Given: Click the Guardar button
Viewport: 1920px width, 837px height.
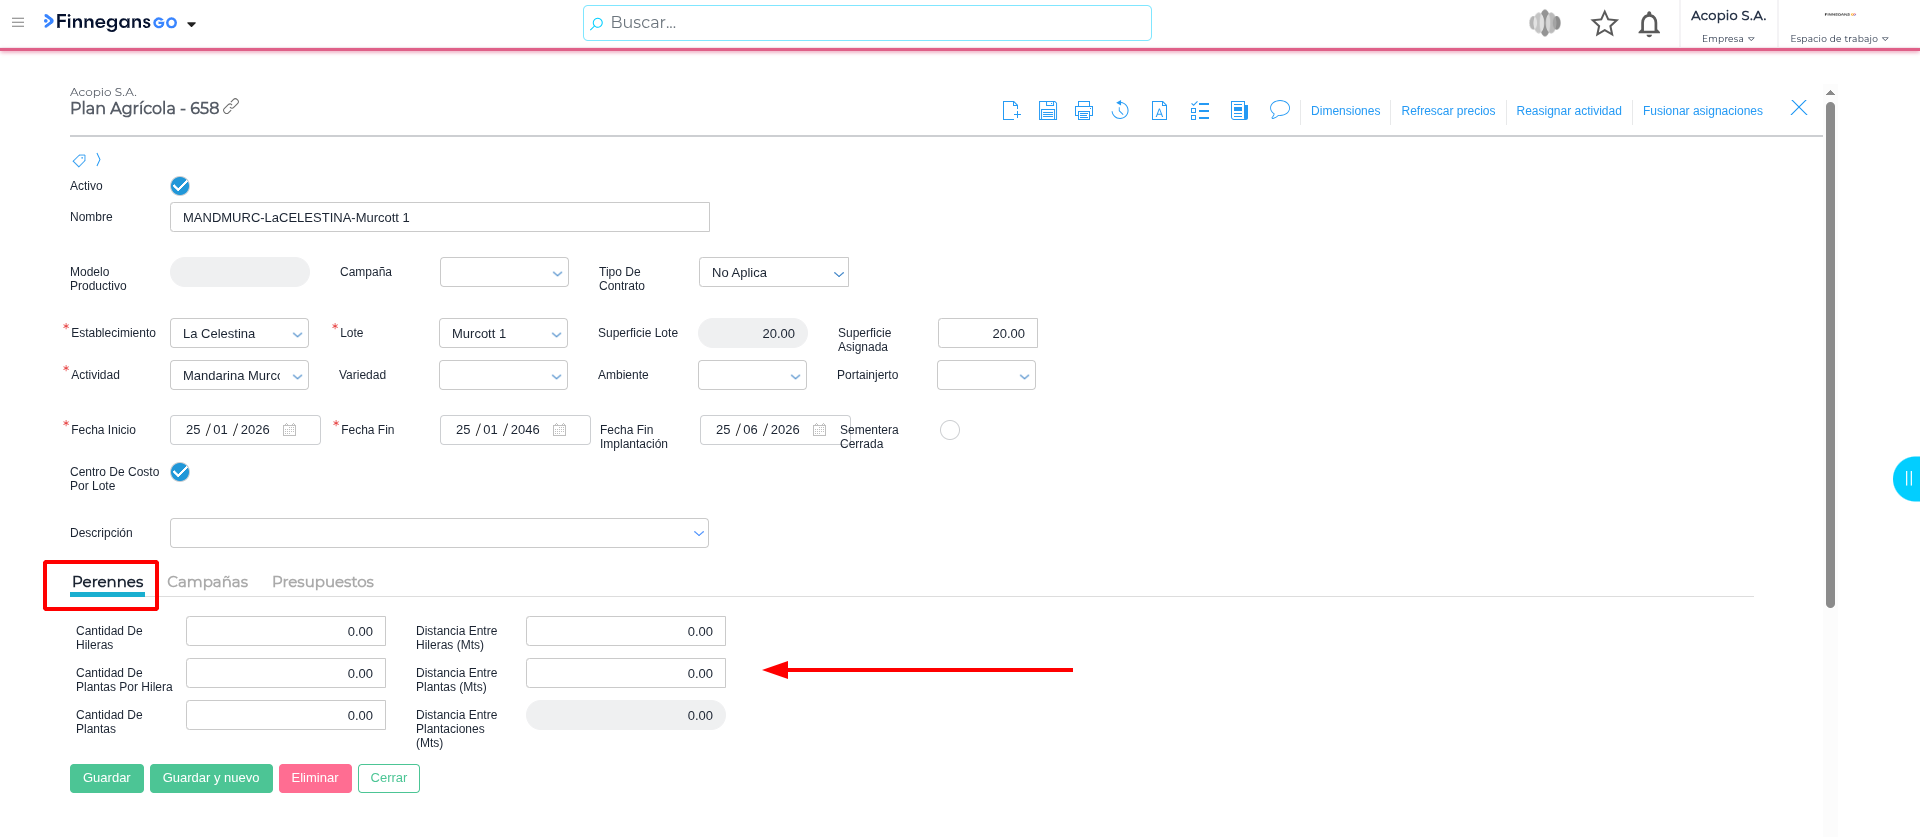Looking at the screenshot, I should (x=106, y=778).
